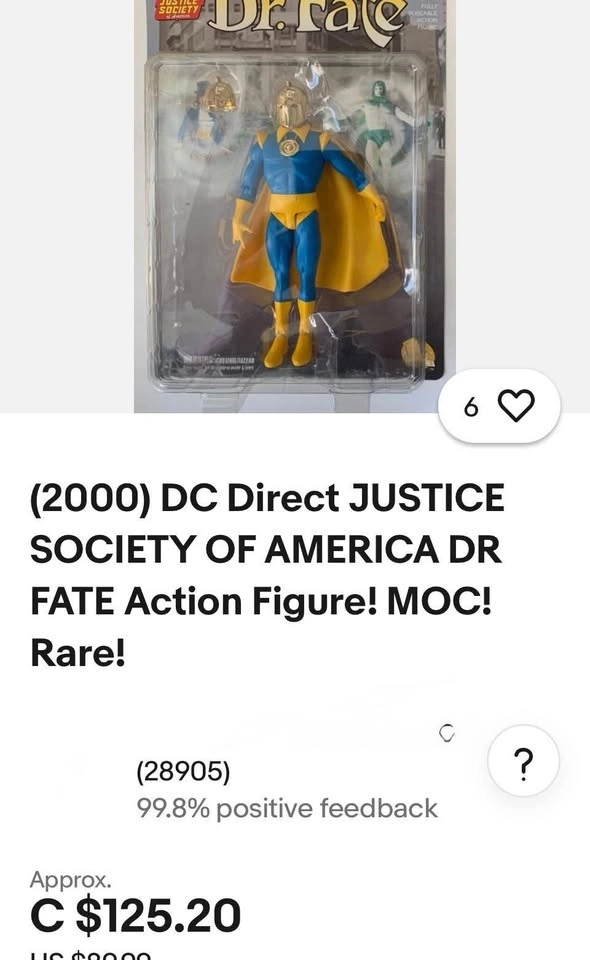Tap the partially visible US dollar price
Image resolution: width=590 pixels, height=960 pixels.
(x=91, y=955)
